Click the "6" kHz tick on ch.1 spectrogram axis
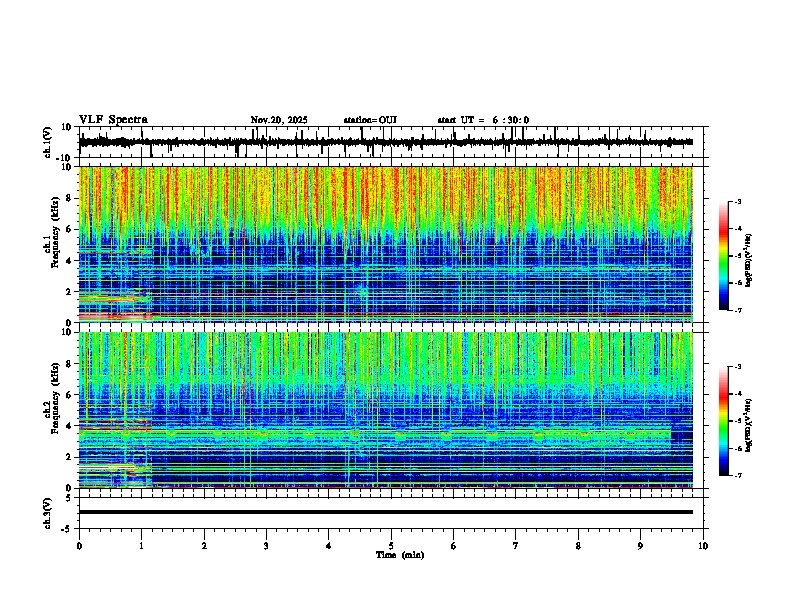The height and width of the screenshot is (612, 792). (x=69, y=229)
